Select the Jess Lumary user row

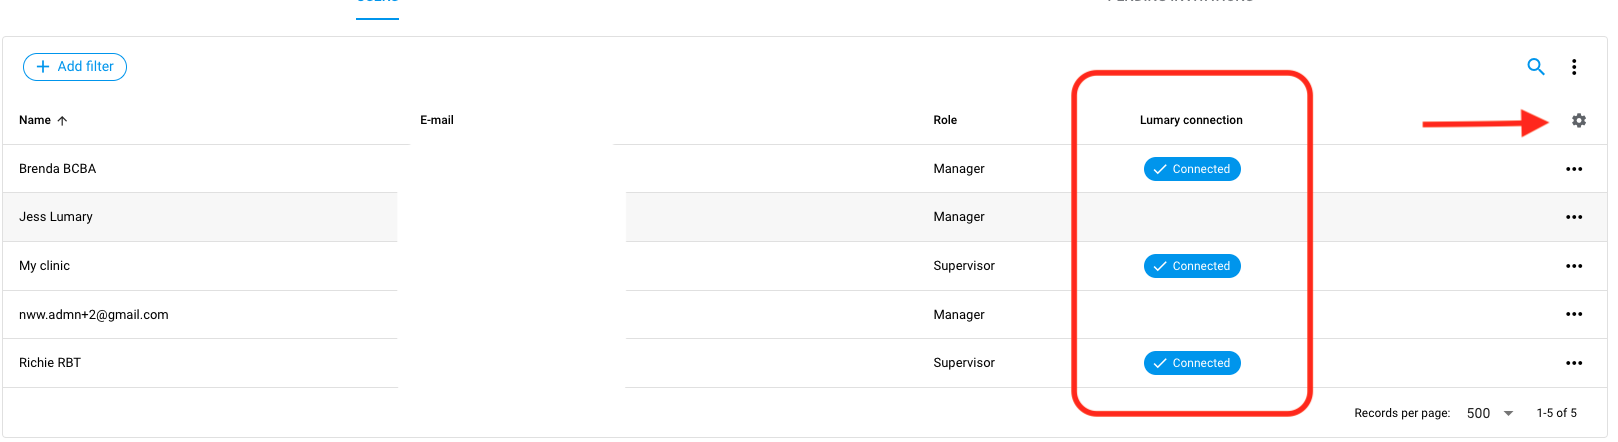[805, 217]
